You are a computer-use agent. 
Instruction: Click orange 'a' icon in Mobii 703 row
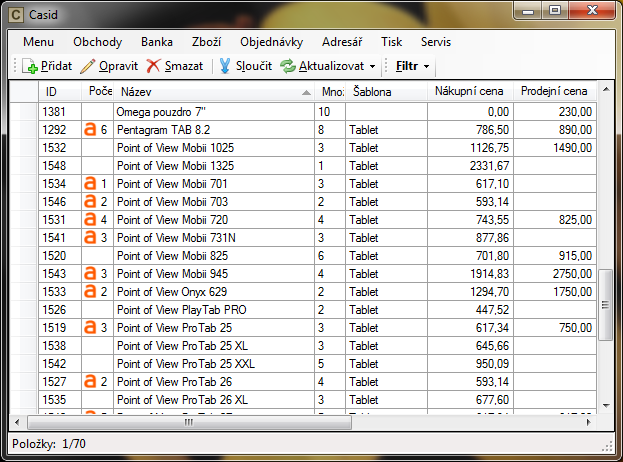click(x=90, y=201)
